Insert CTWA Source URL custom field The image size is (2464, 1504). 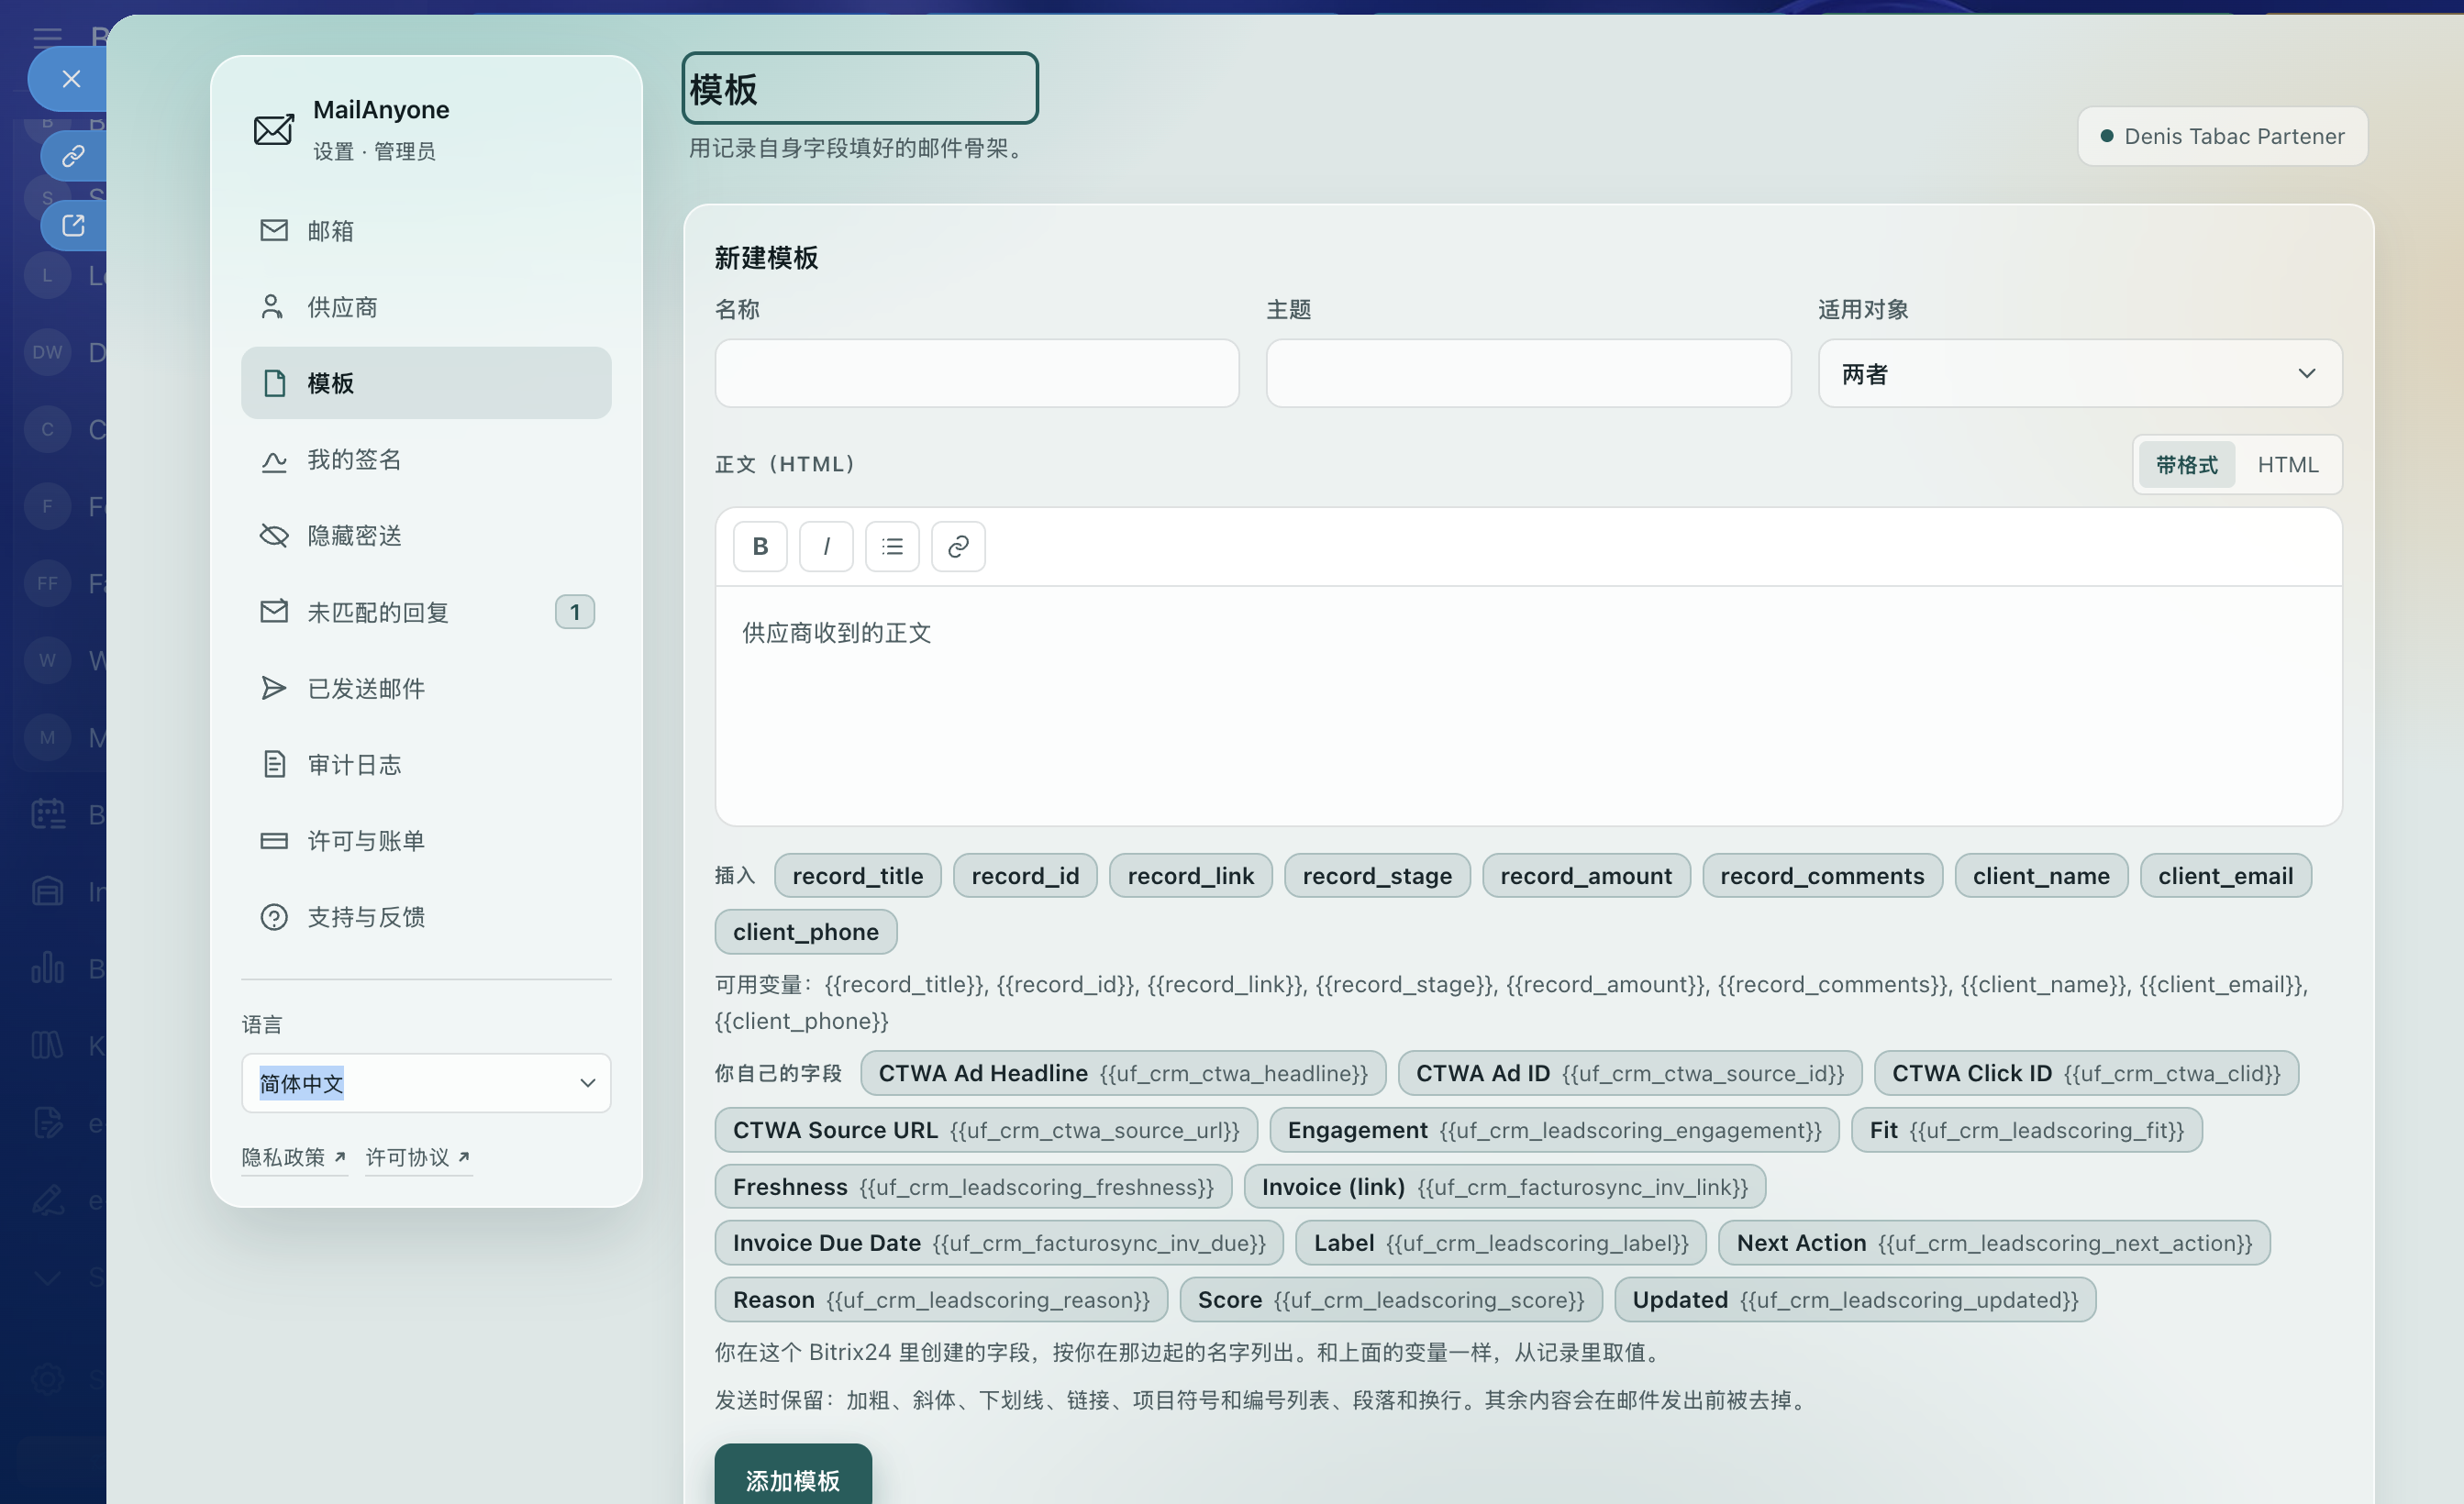click(x=986, y=1129)
